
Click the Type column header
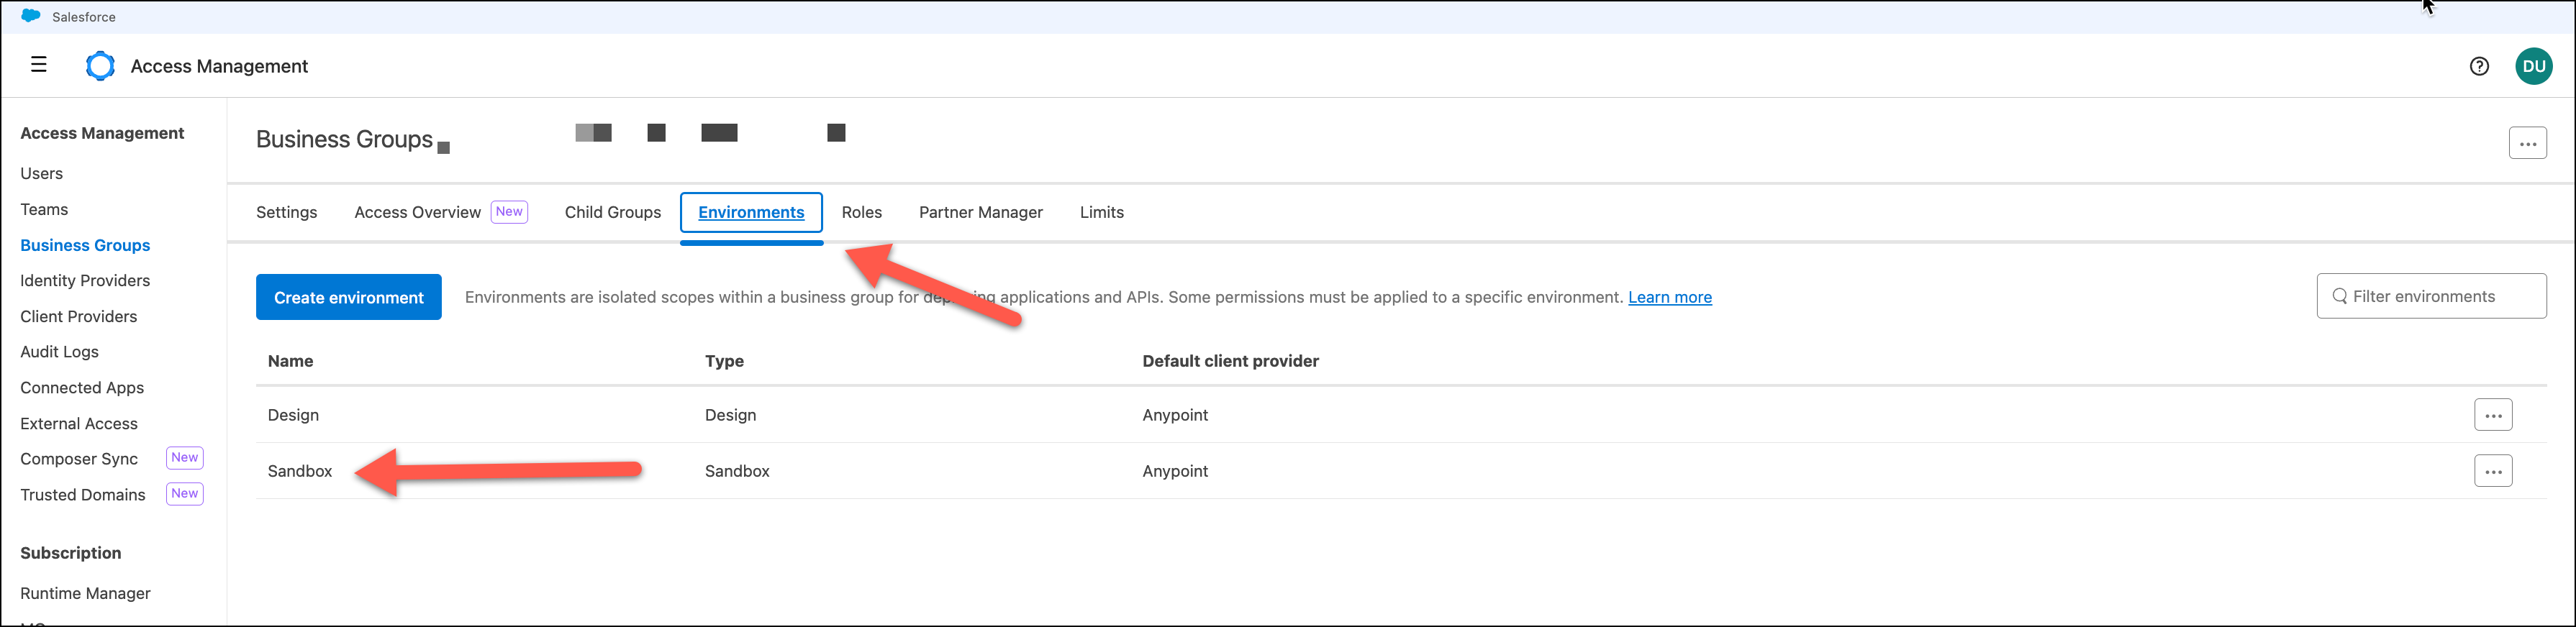pyautogui.click(x=724, y=361)
